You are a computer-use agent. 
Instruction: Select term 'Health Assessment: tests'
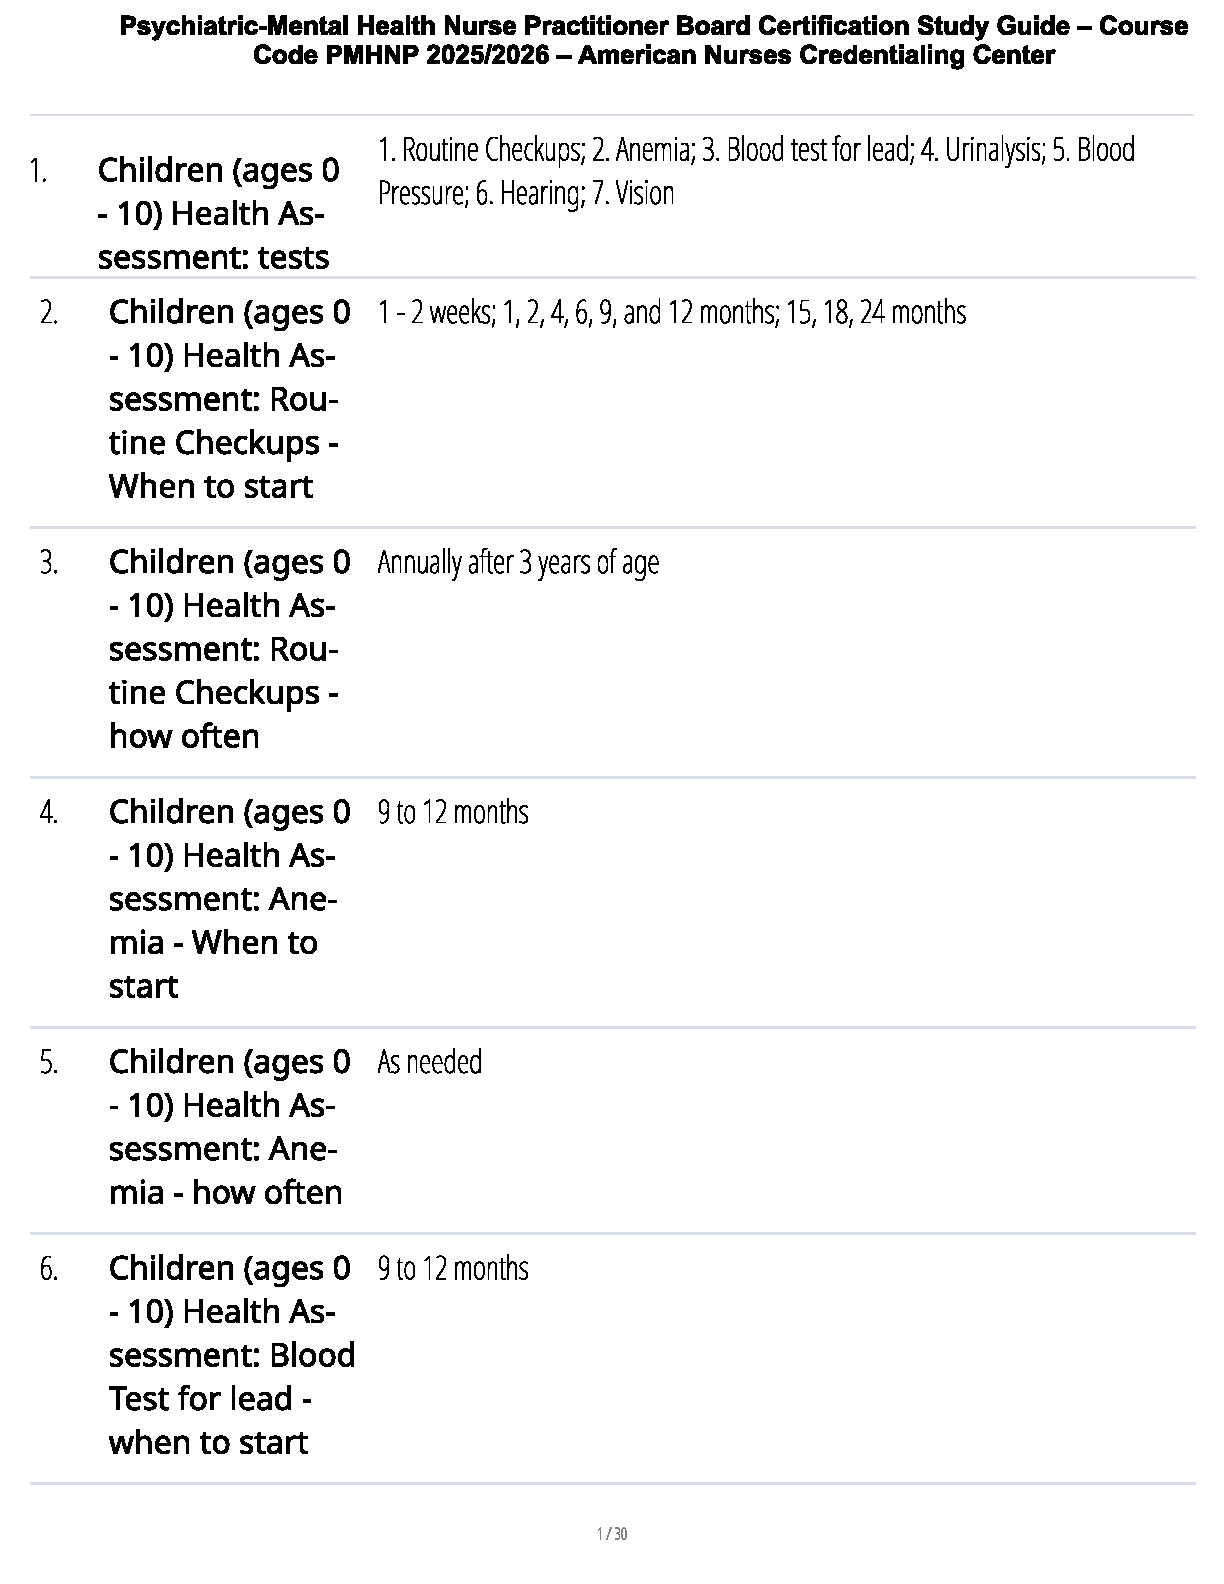tap(218, 213)
